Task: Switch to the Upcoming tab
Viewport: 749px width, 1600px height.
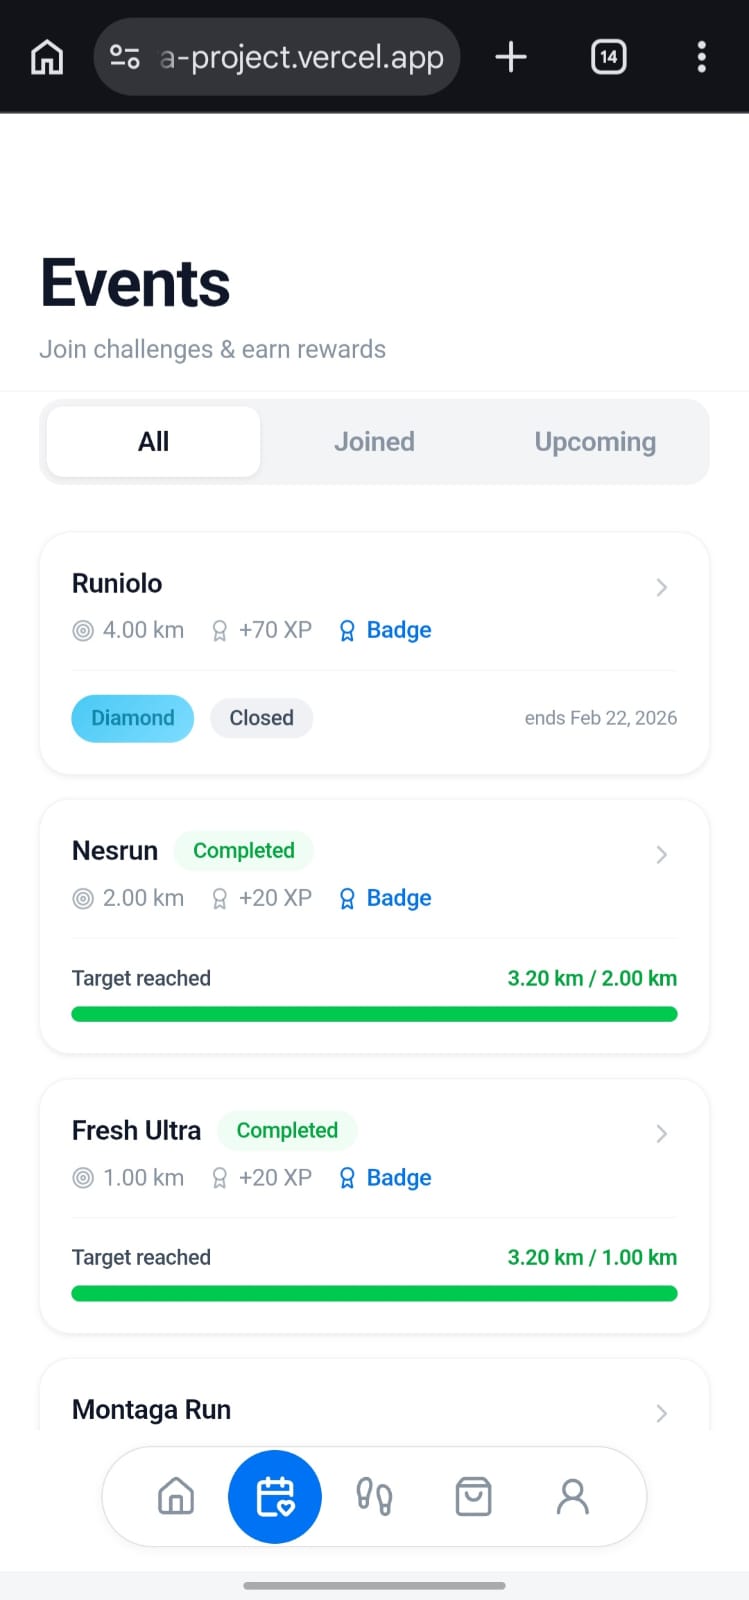Action: point(595,442)
